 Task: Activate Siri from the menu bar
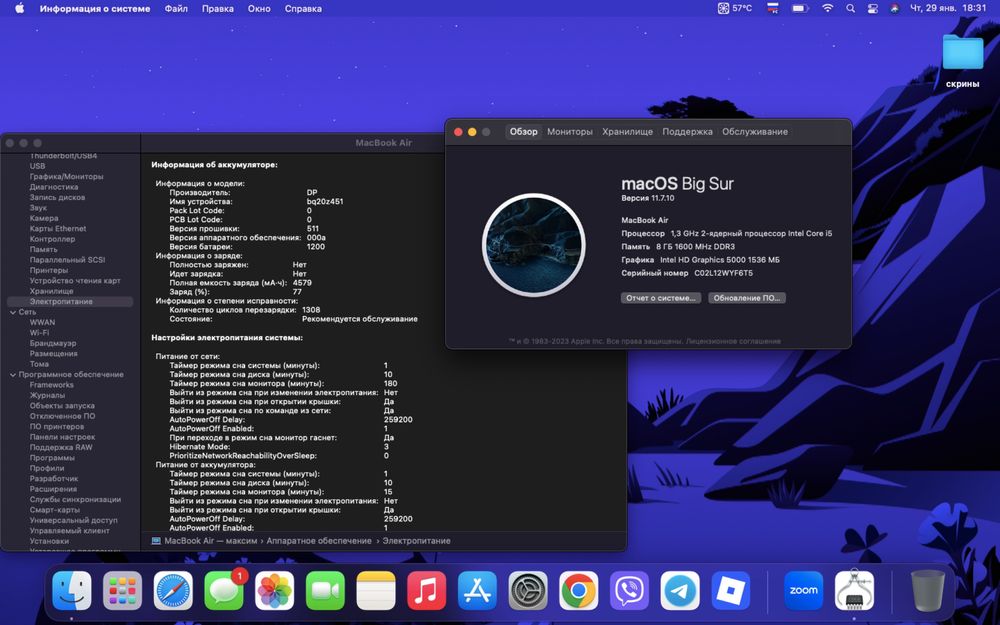point(894,8)
